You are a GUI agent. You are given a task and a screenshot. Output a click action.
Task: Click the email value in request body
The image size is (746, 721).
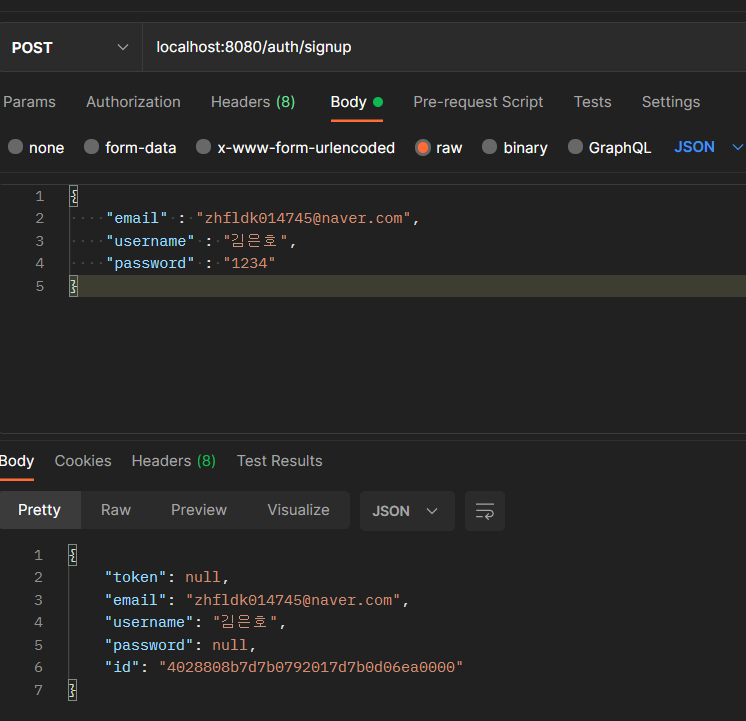(303, 218)
